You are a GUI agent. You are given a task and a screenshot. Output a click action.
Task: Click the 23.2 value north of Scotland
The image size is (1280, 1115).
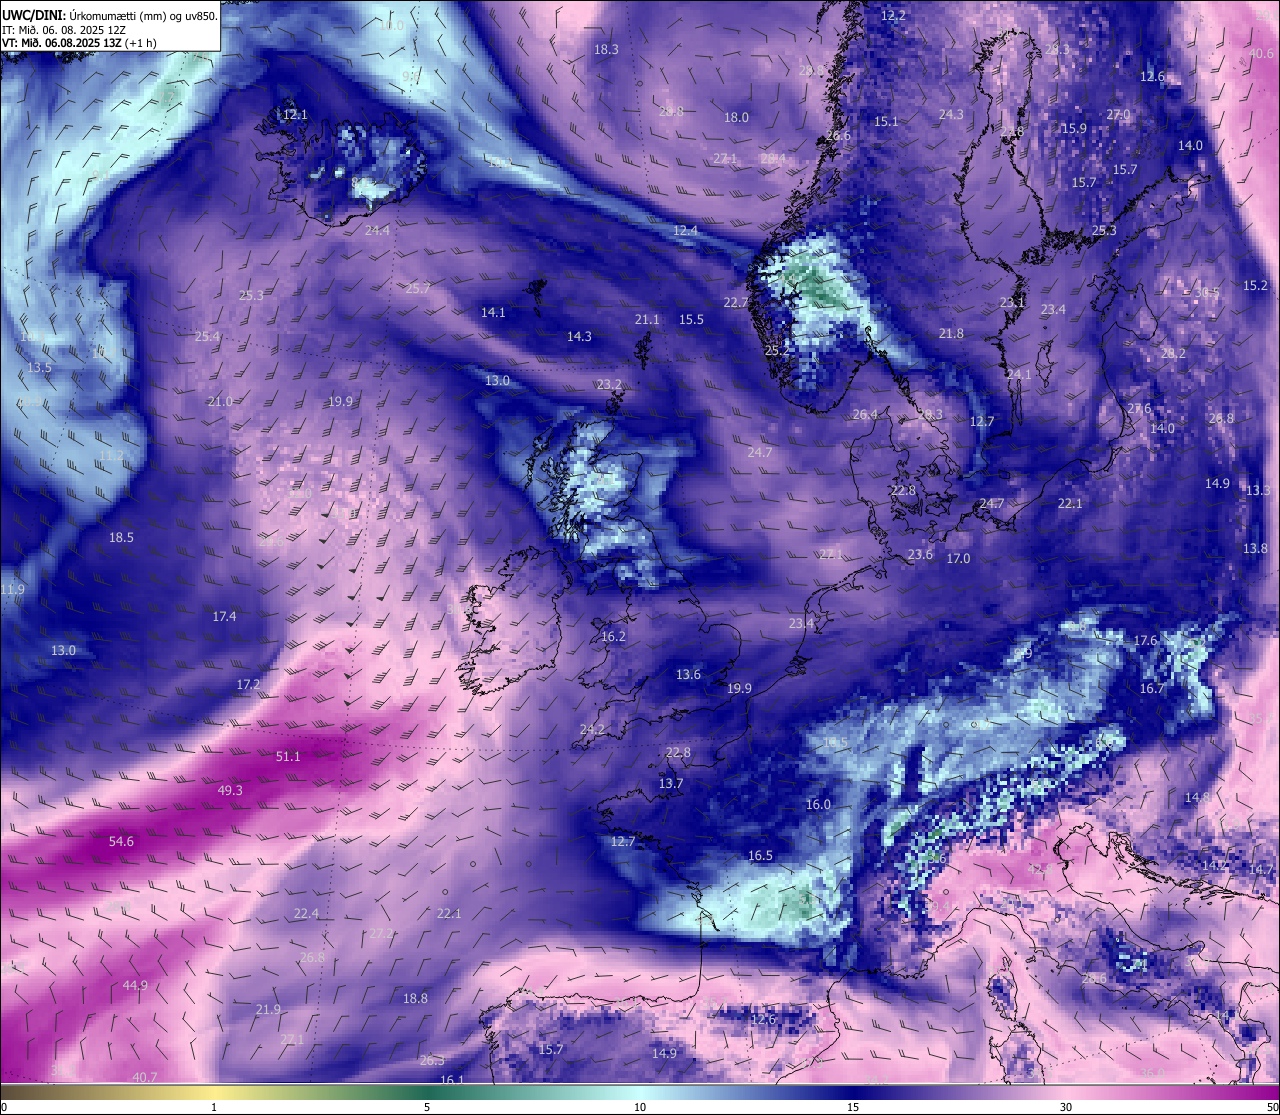609,384
